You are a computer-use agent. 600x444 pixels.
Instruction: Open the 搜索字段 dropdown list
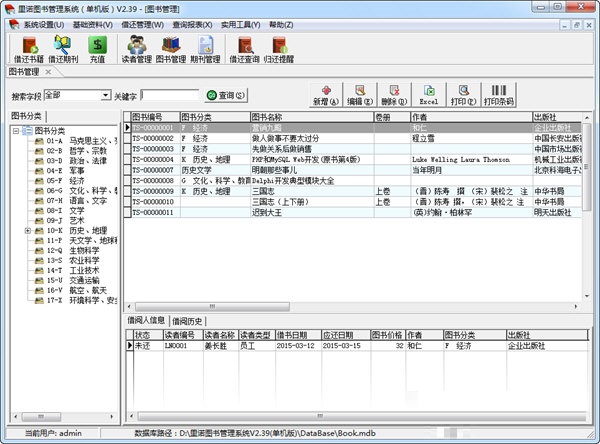click(106, 96)
